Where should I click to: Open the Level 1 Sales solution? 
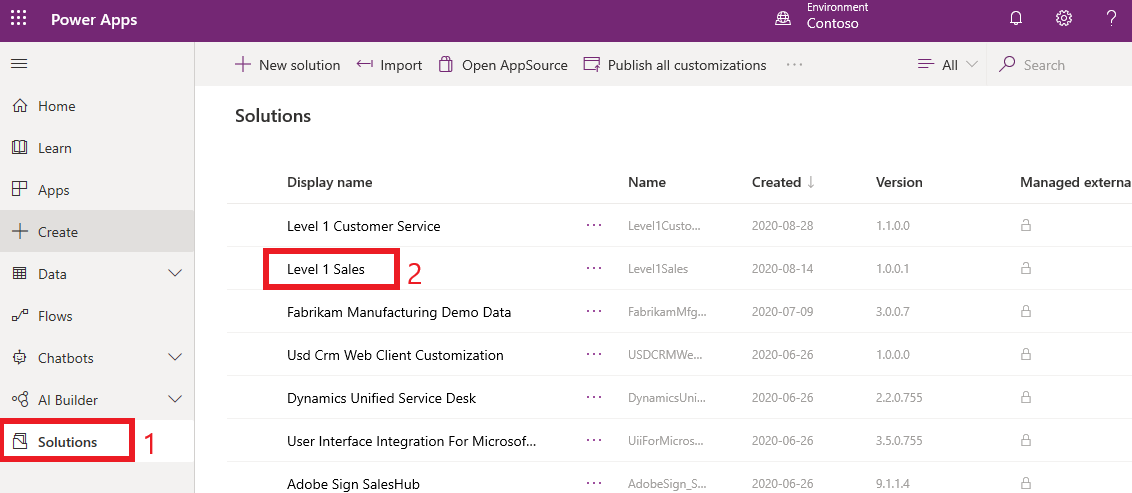(x=326, y=269)
